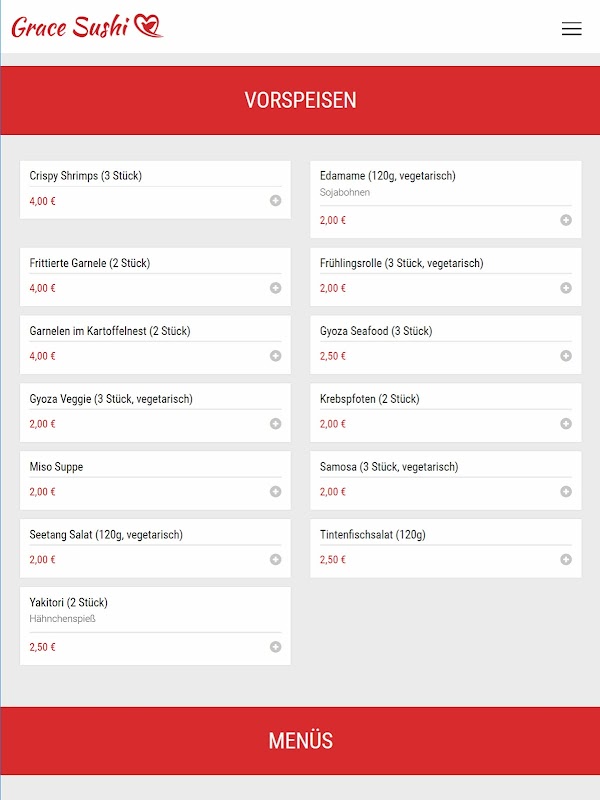
Task: Add Crispy Shrimps with plus icon
Action: 276,201
